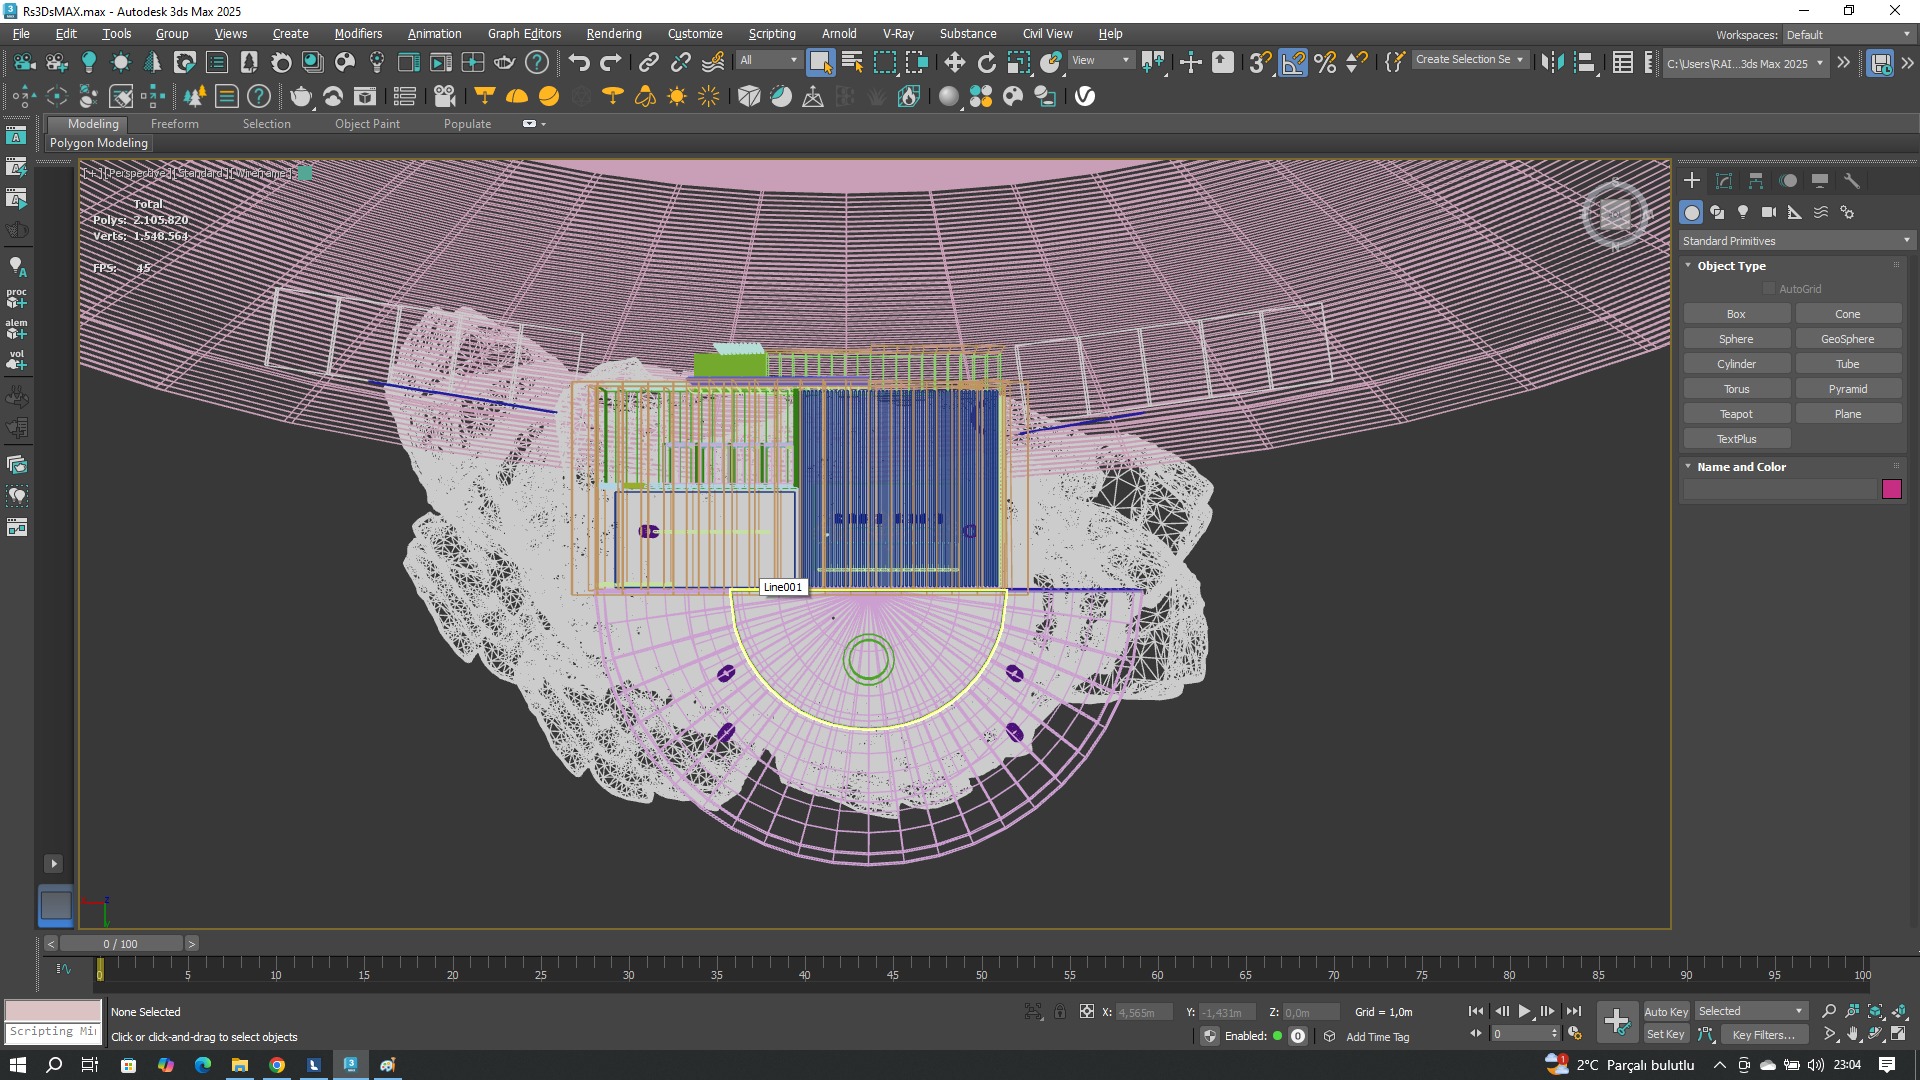Toggle Angle Snap in toolbar
1920x1080 pixels.
[1293, 63]
